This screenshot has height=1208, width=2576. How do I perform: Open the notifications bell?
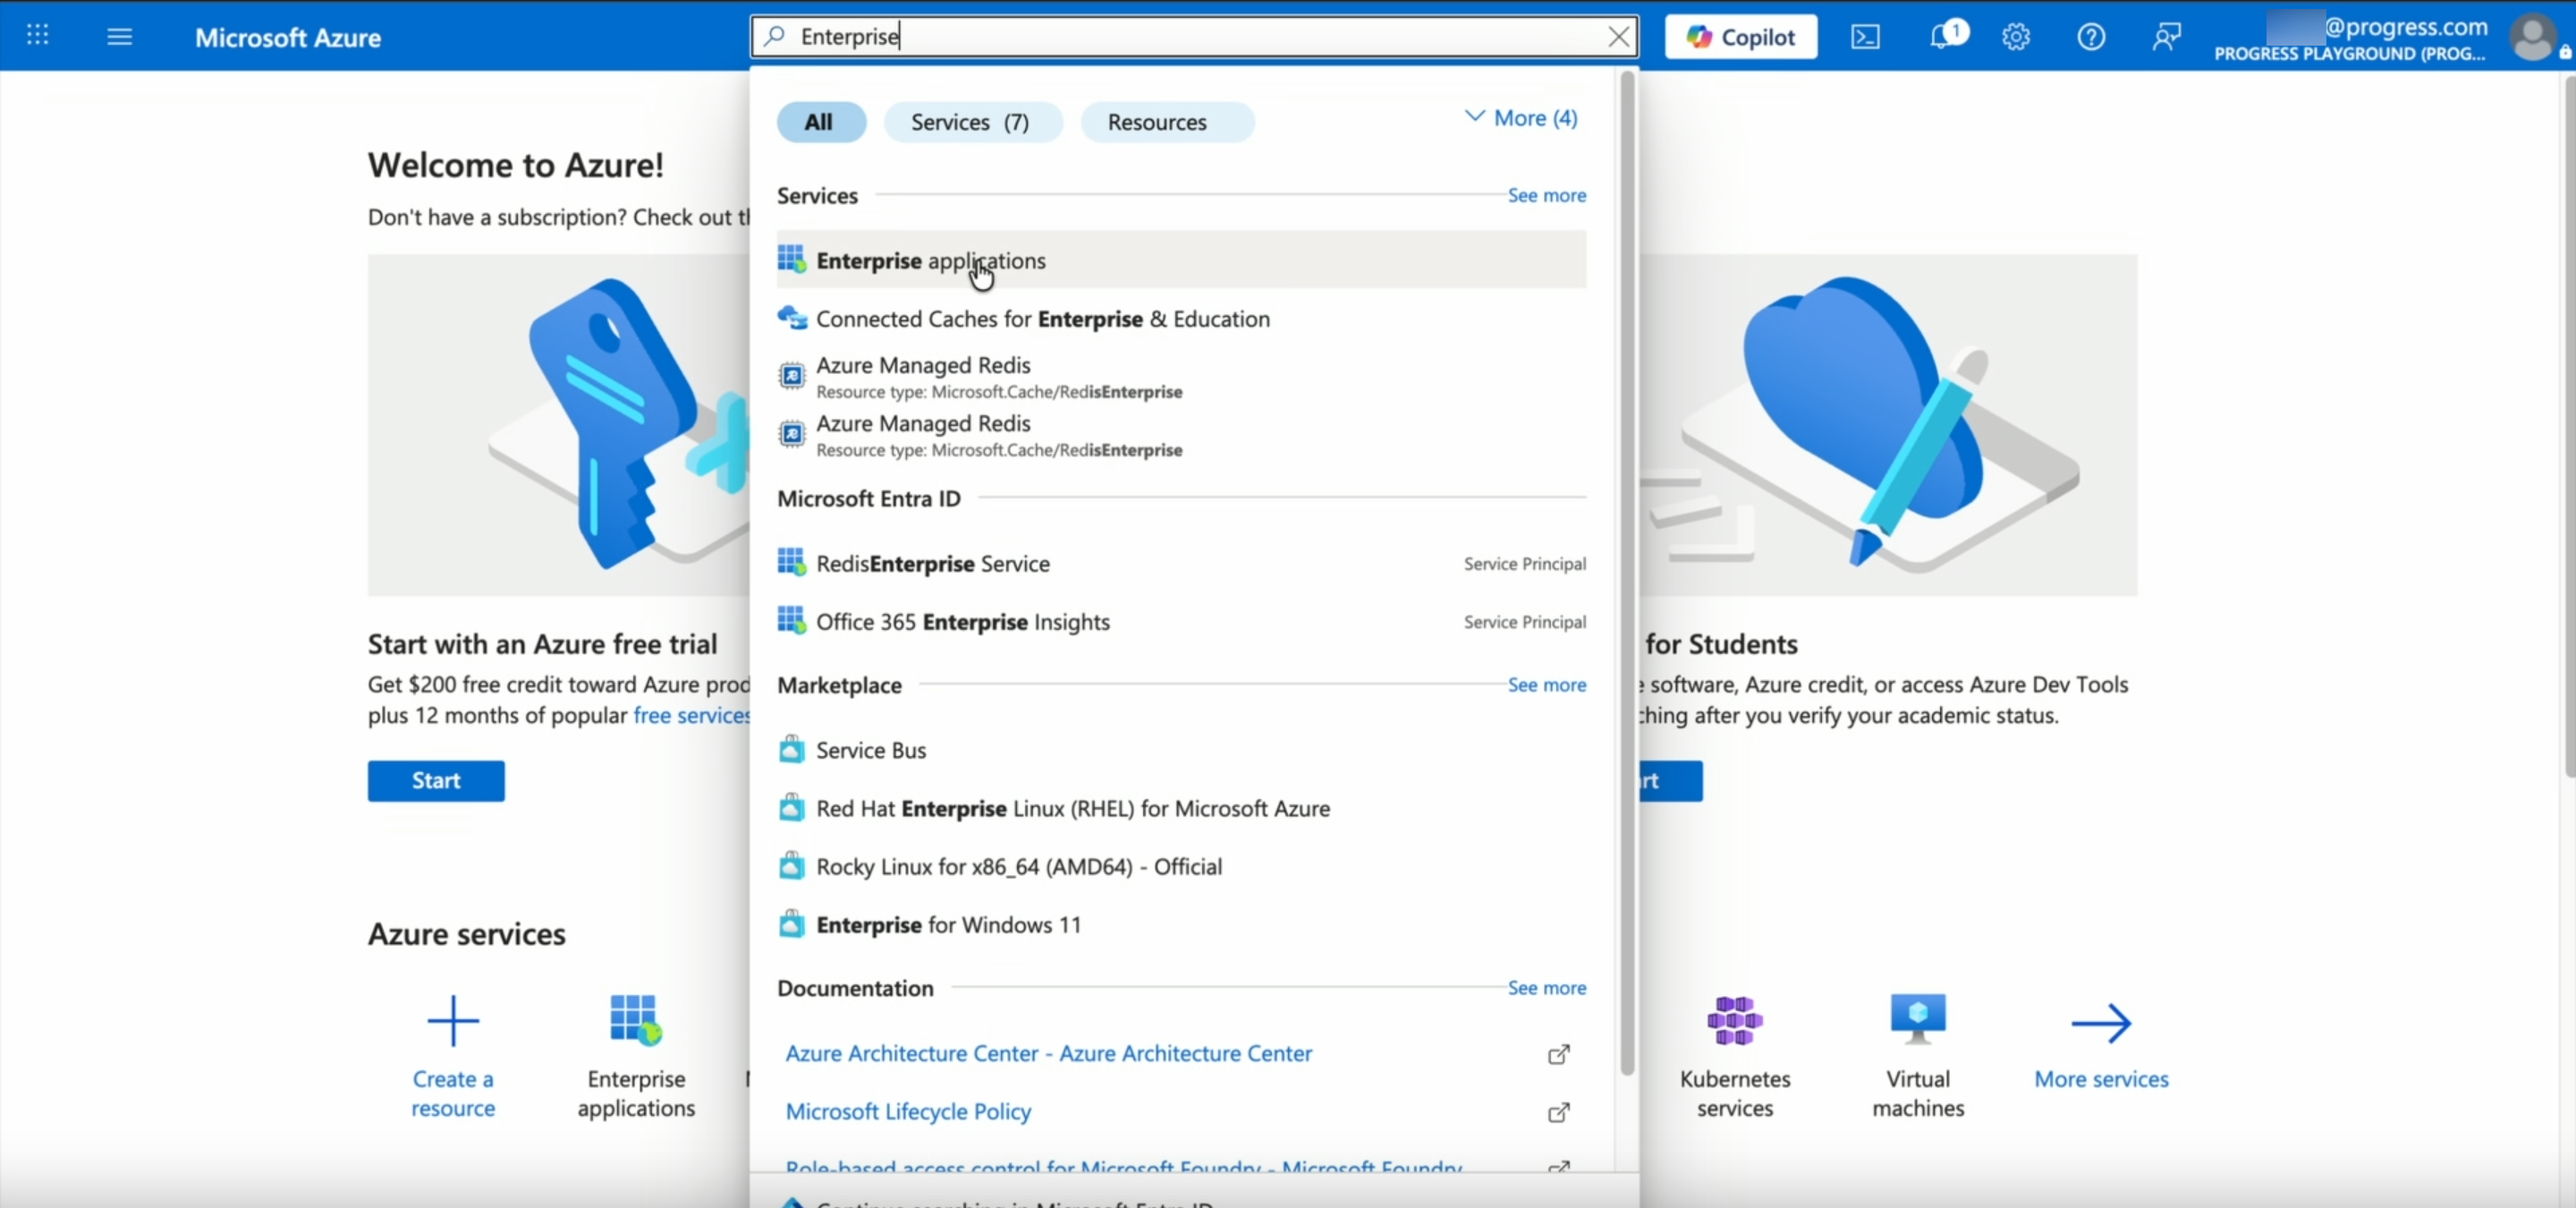tap(1942, 37)
